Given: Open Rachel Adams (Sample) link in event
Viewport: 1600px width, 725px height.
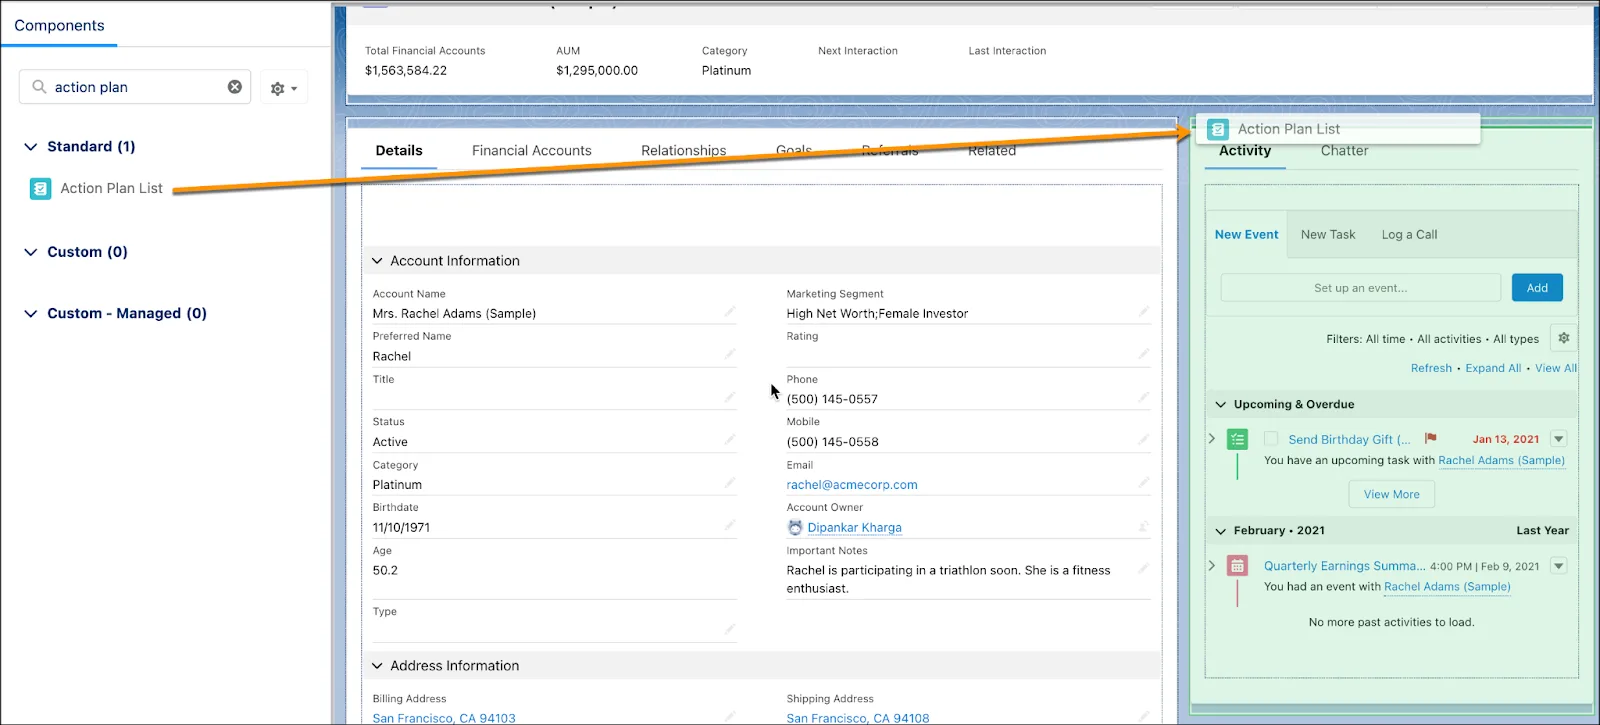Looking at the screenshot, I should (1447, 587).
